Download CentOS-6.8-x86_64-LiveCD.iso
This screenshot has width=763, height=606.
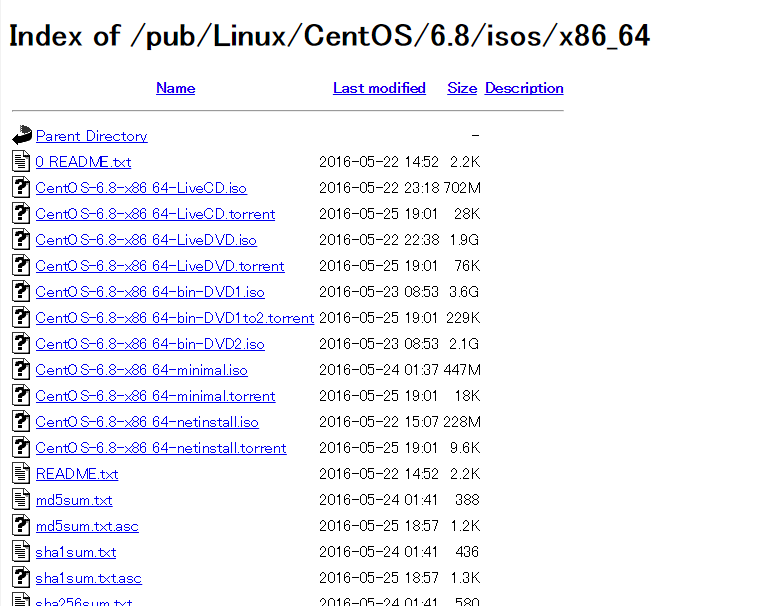141,188
